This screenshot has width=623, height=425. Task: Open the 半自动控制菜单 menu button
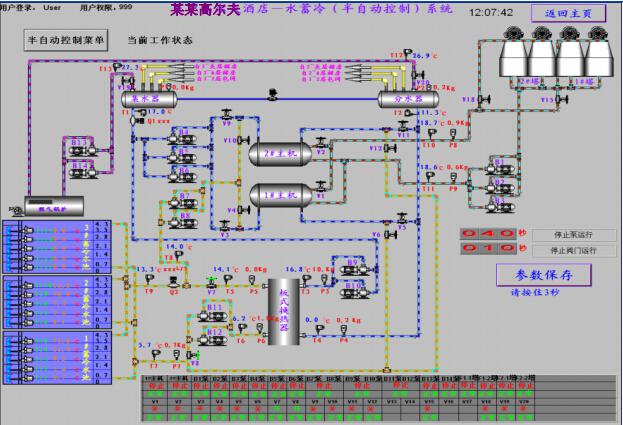(66, 40)
